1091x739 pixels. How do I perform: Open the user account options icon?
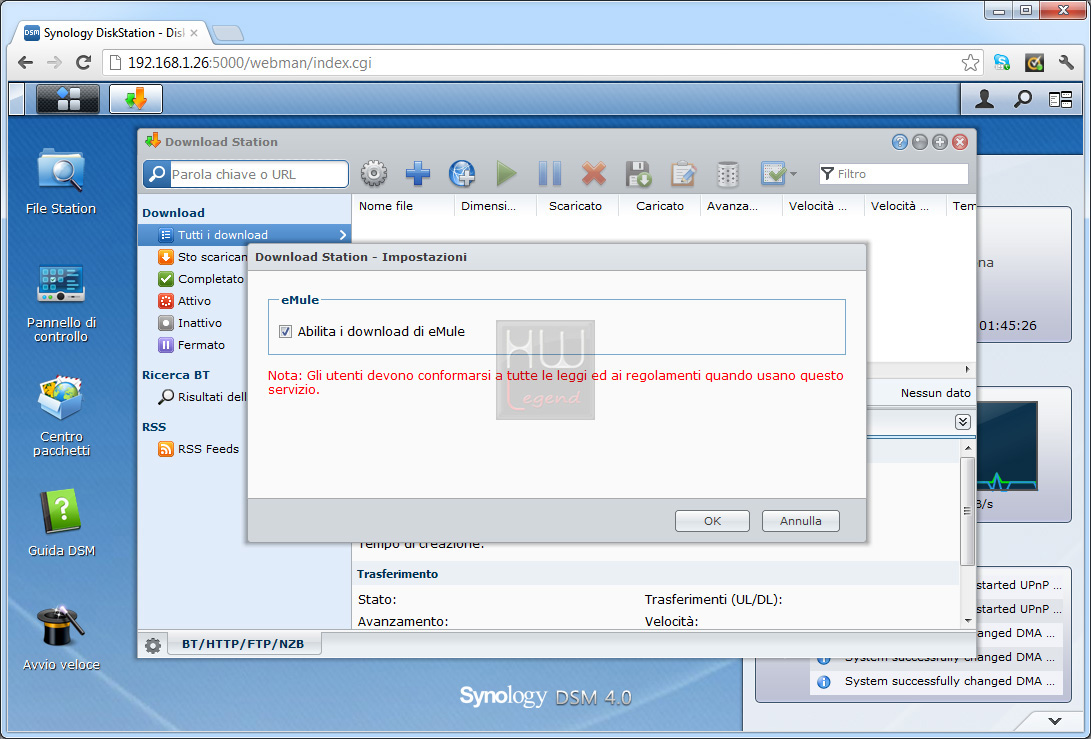(x=984, y=99)
